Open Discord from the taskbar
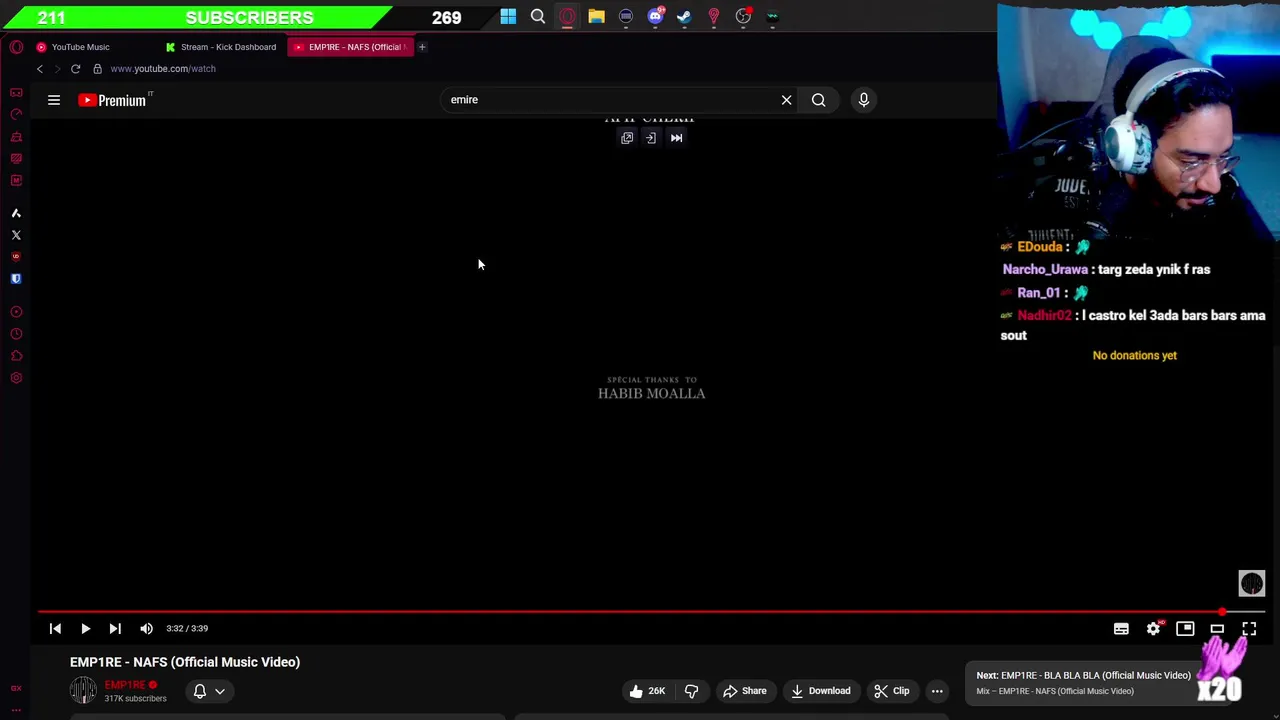1280x720 pixels. (x=655, y=16)
